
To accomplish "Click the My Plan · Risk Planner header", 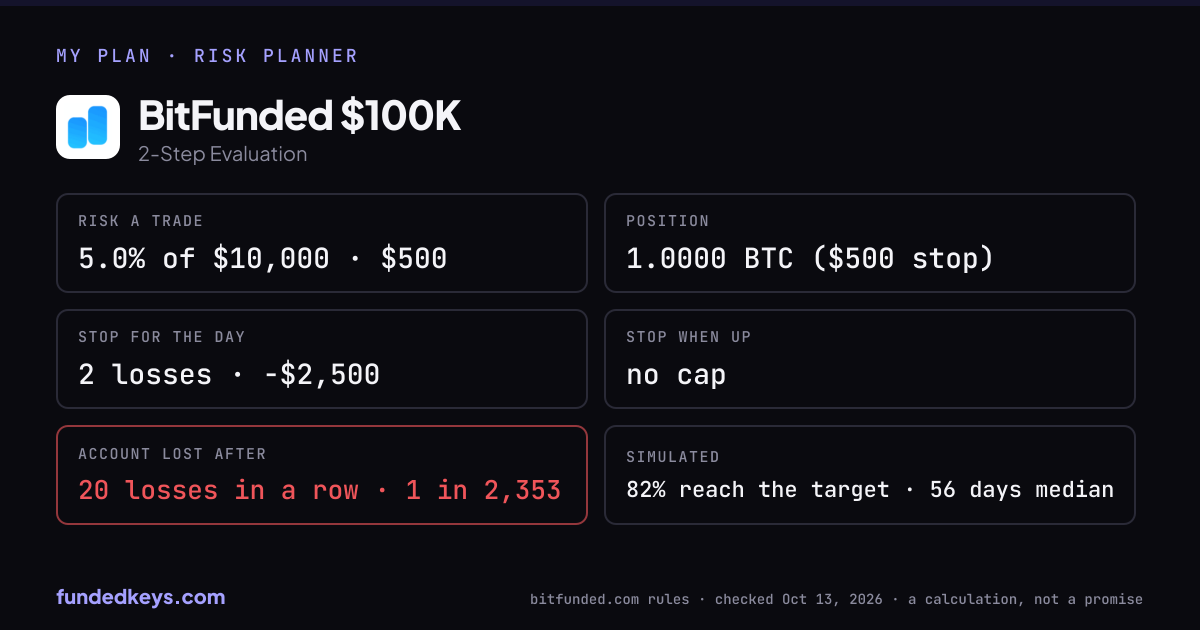I will click(x=207, y=56).
